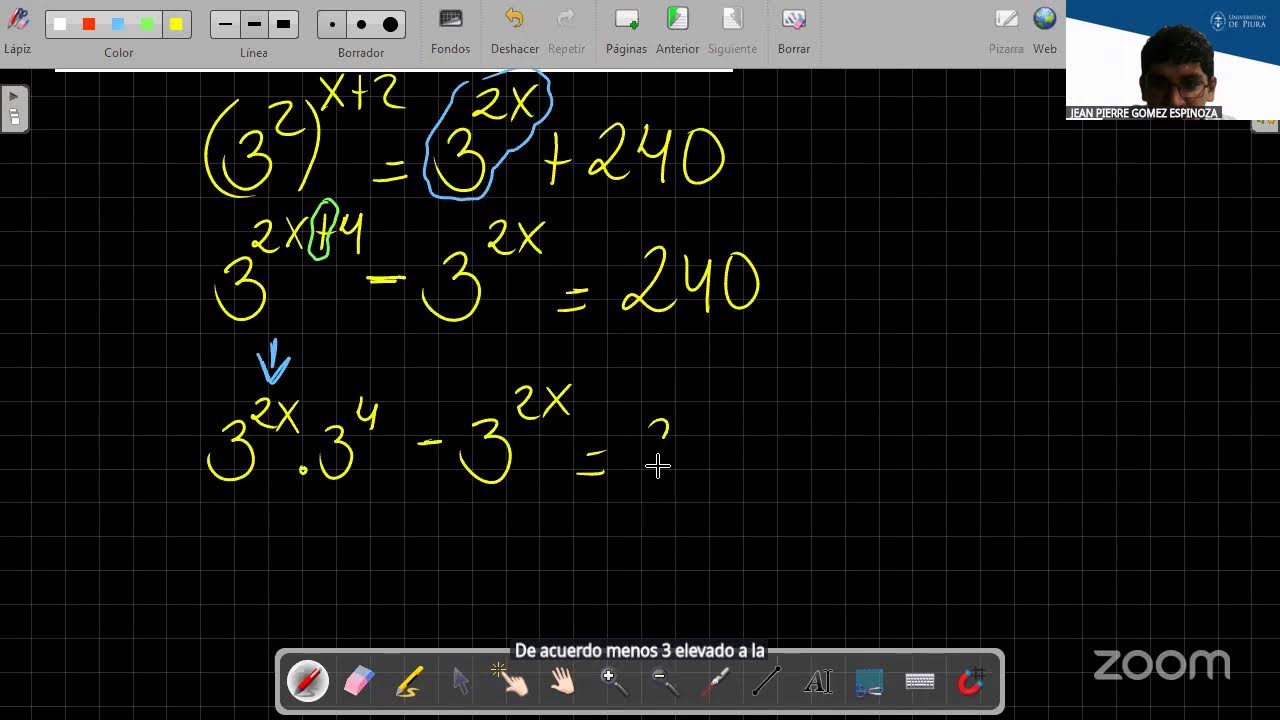Image resolution: width=1280 pixels, height=720 pixels.
Task: Choose the thin line width
Action: pyautogui.click(x=225, y=24)
